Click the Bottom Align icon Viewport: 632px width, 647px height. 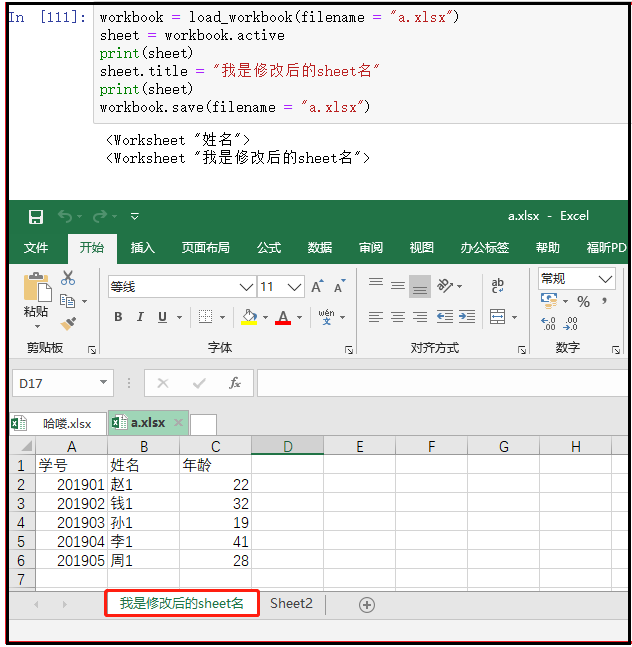point(420,286)
